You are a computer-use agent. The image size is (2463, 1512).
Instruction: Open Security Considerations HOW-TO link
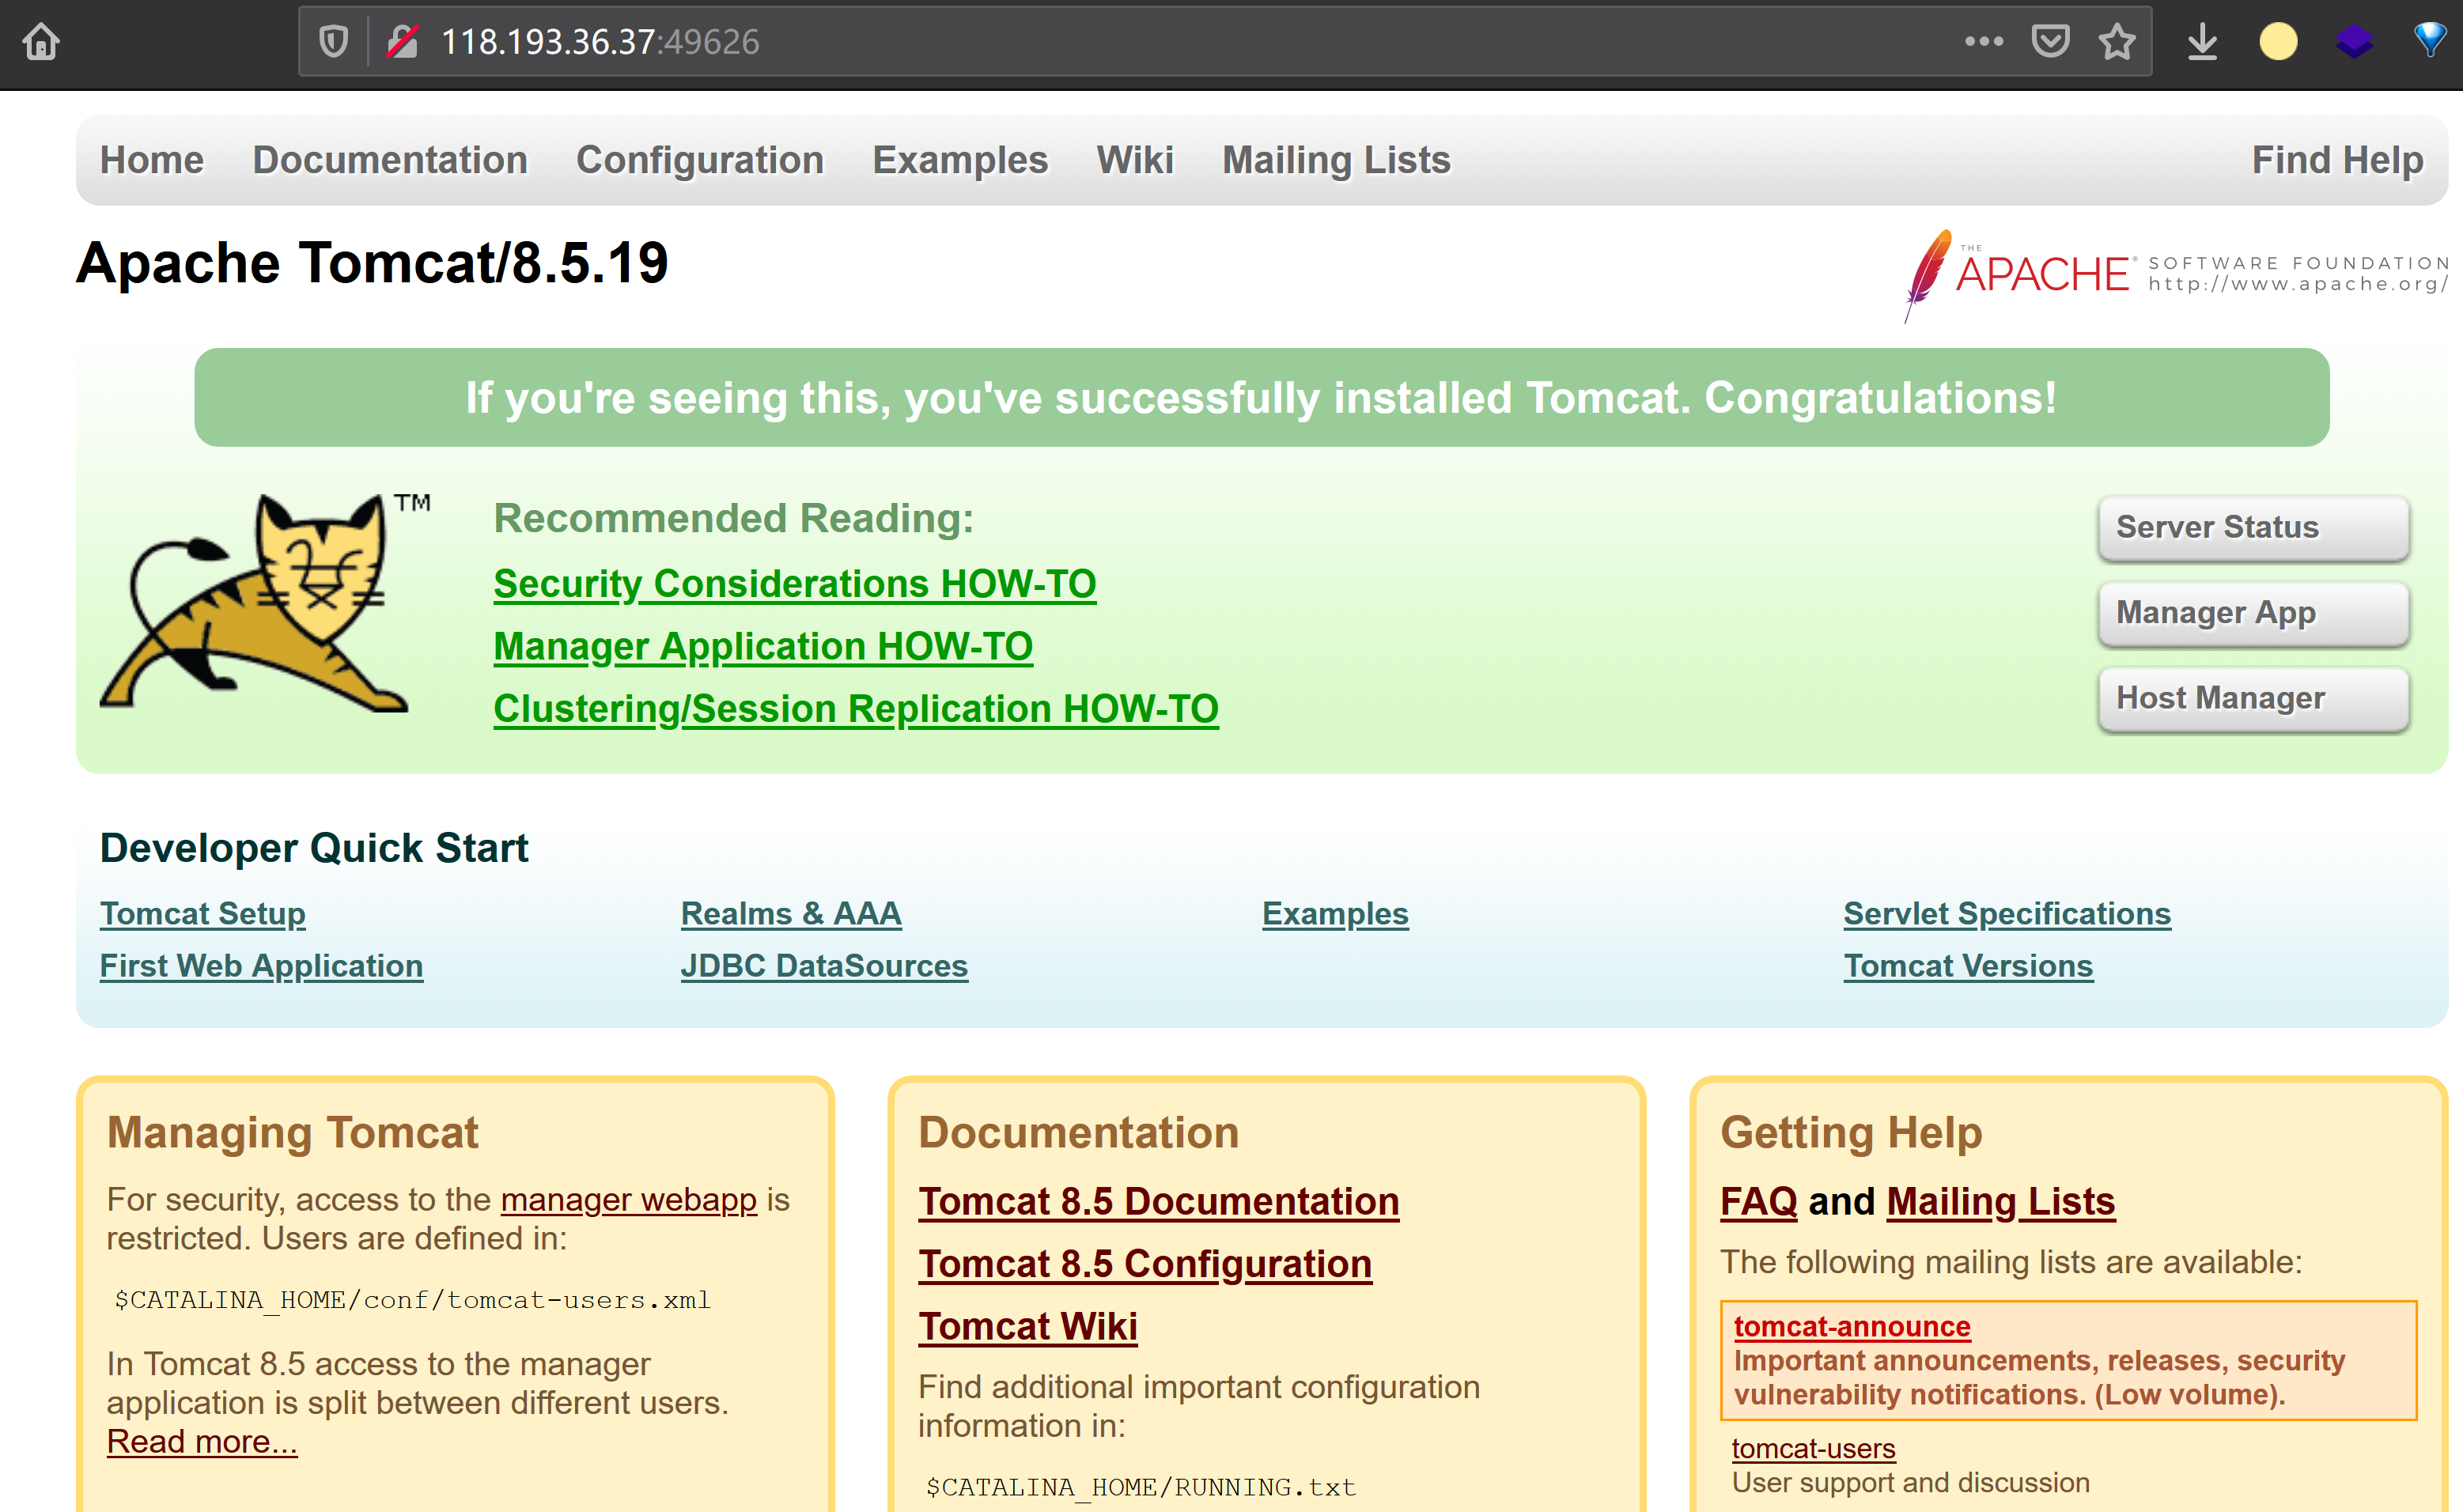(794, 584)
